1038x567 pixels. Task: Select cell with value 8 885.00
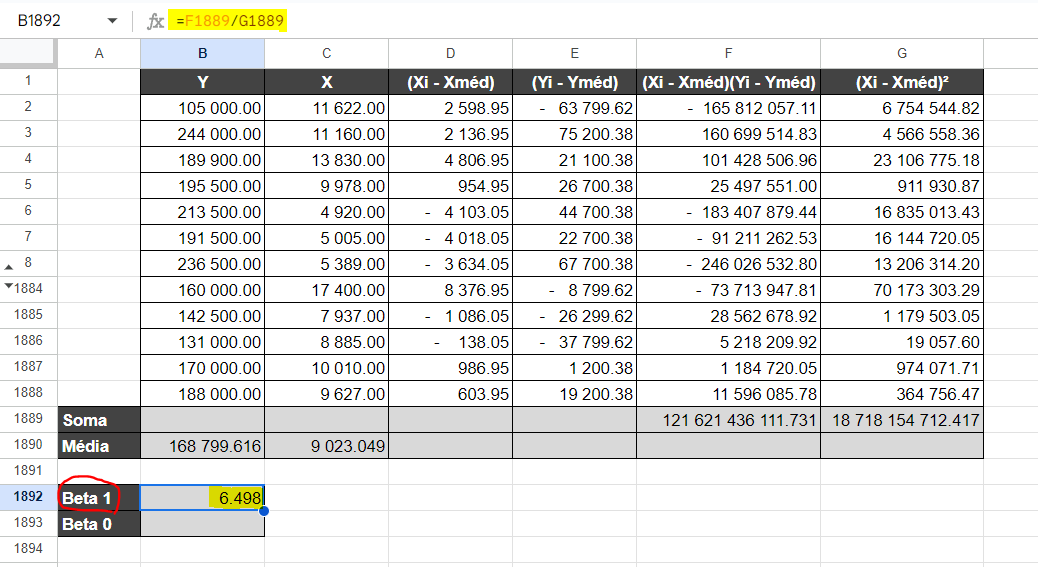(326, 341)
